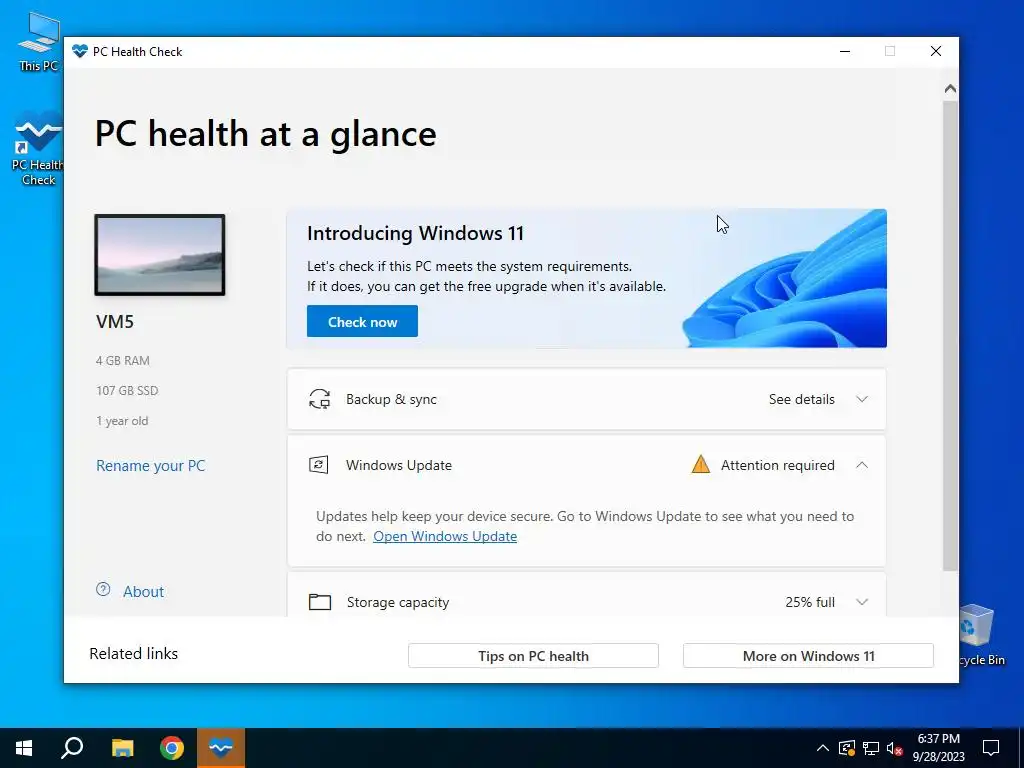Image resolution: width=1024 pixels, height=768 pixels.
Task: Collapse the Windows Update section chevron
Action: coord(862,465)
